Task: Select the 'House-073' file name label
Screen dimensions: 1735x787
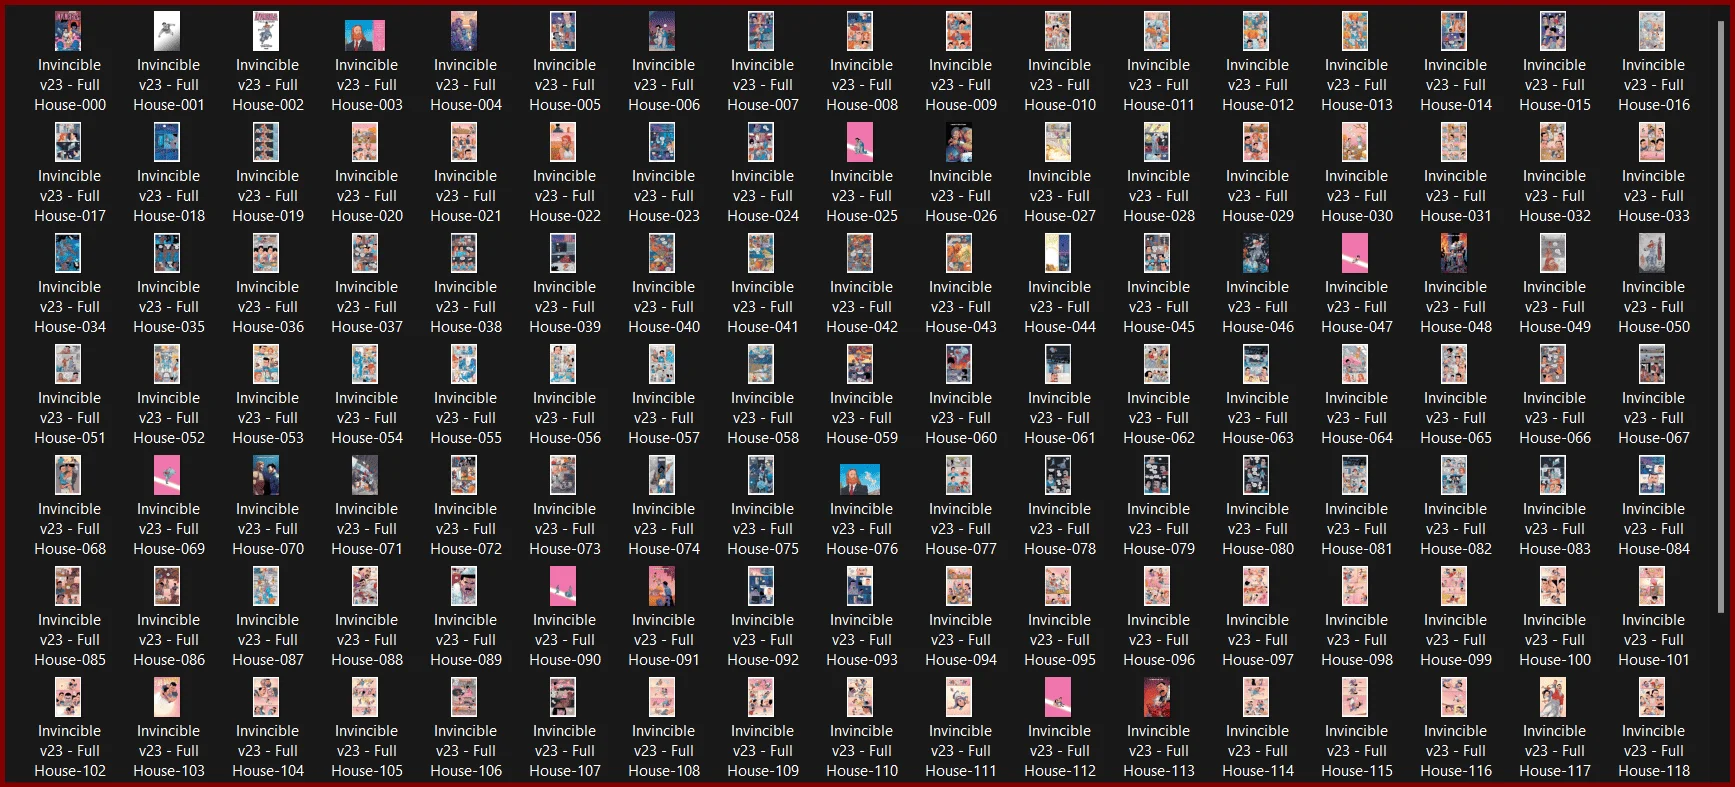Action: point(565,549)
